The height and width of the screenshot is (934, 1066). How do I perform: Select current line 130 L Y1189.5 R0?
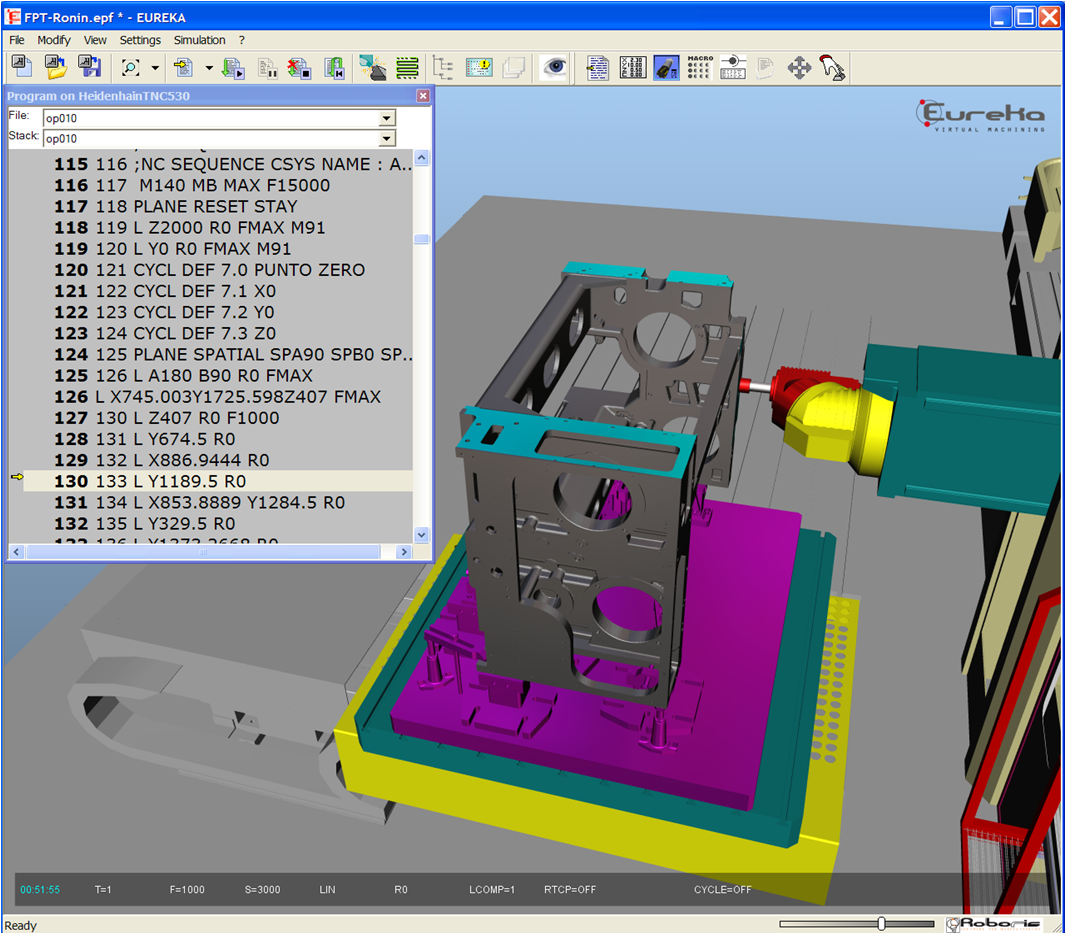coord(211,481)
